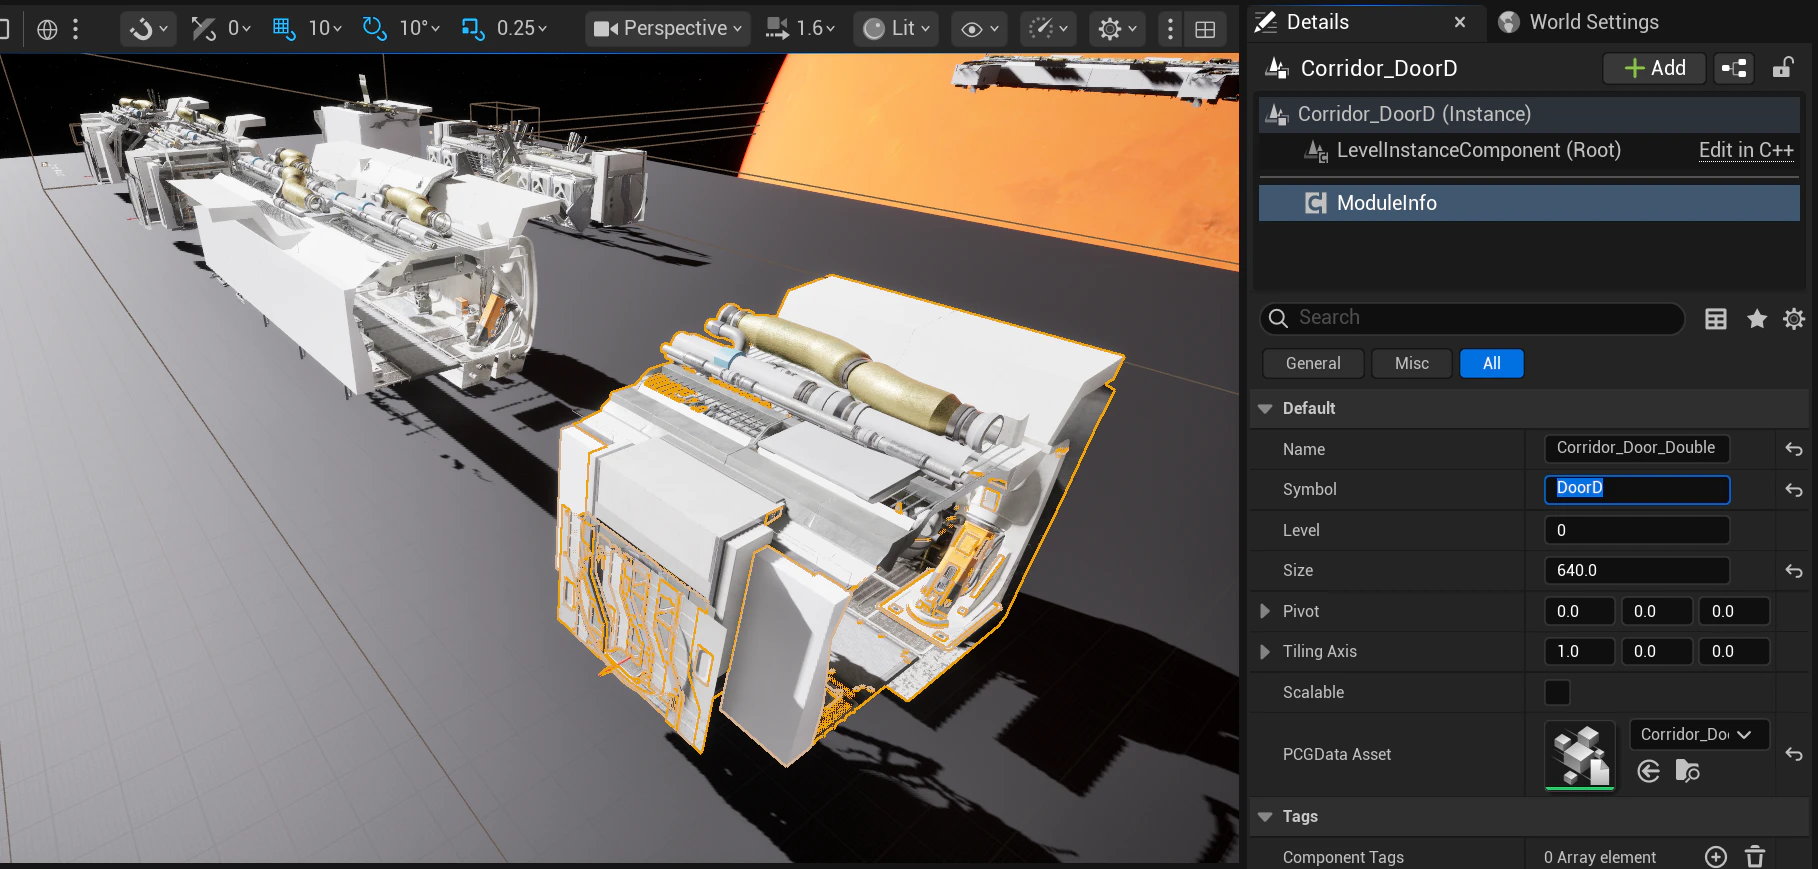Select the ModuleInfo component
Viewport: 1818px width, 869px height.
[1529, 203]
